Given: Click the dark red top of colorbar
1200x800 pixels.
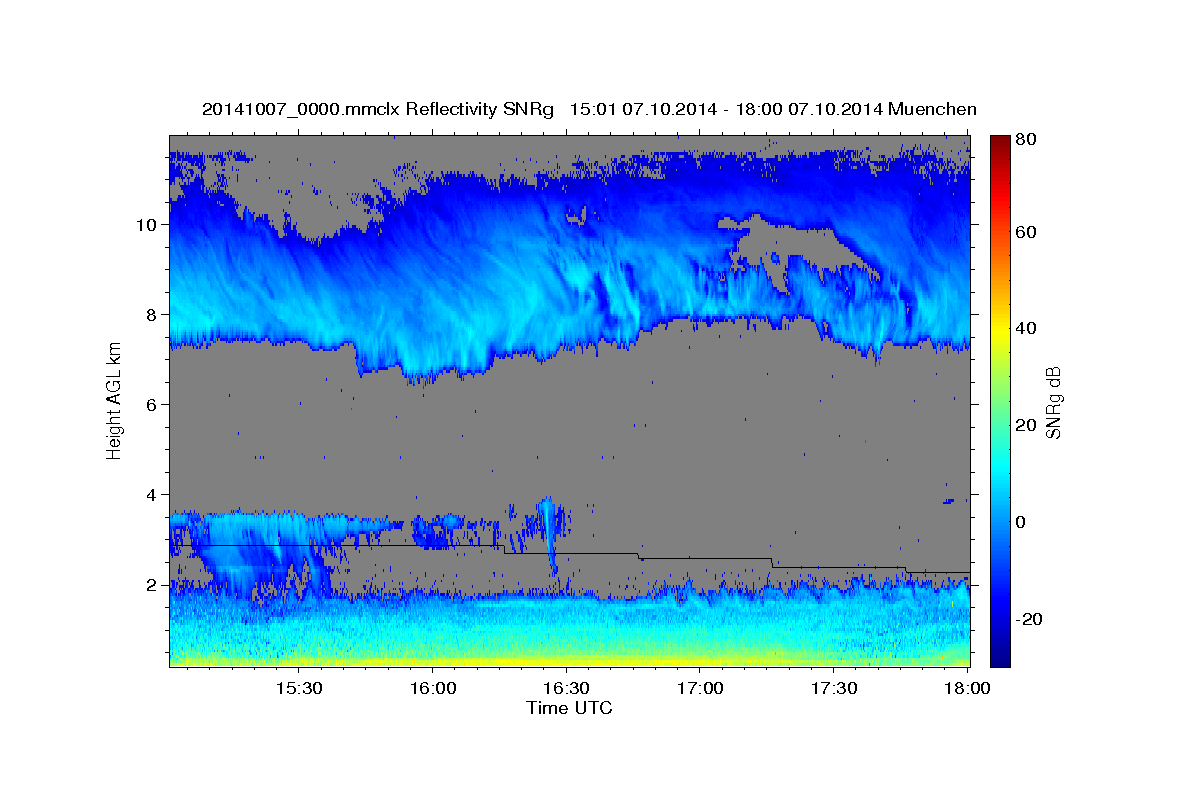Looking at the screenshot, I should (x=1000, y=145).
